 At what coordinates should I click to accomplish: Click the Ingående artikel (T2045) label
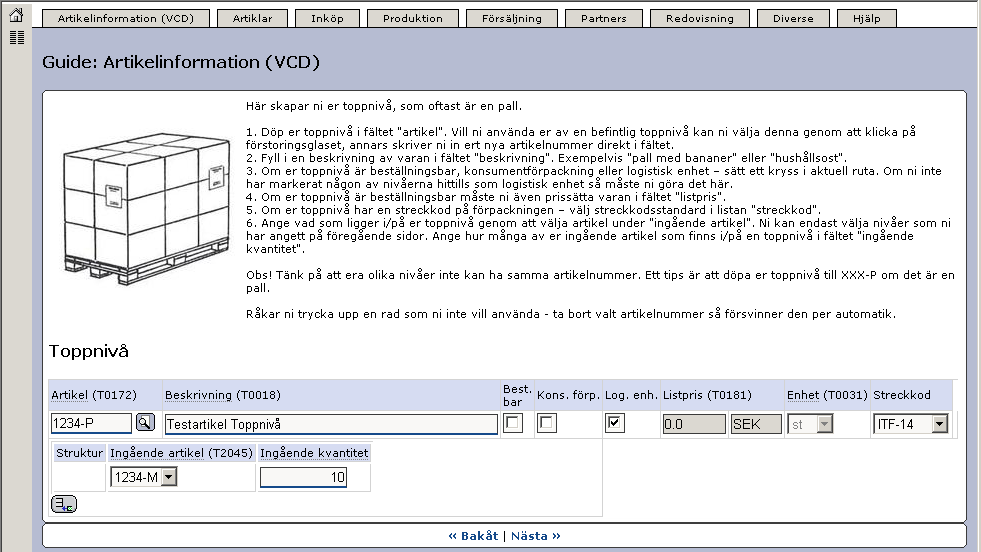(x=181, y=452)
